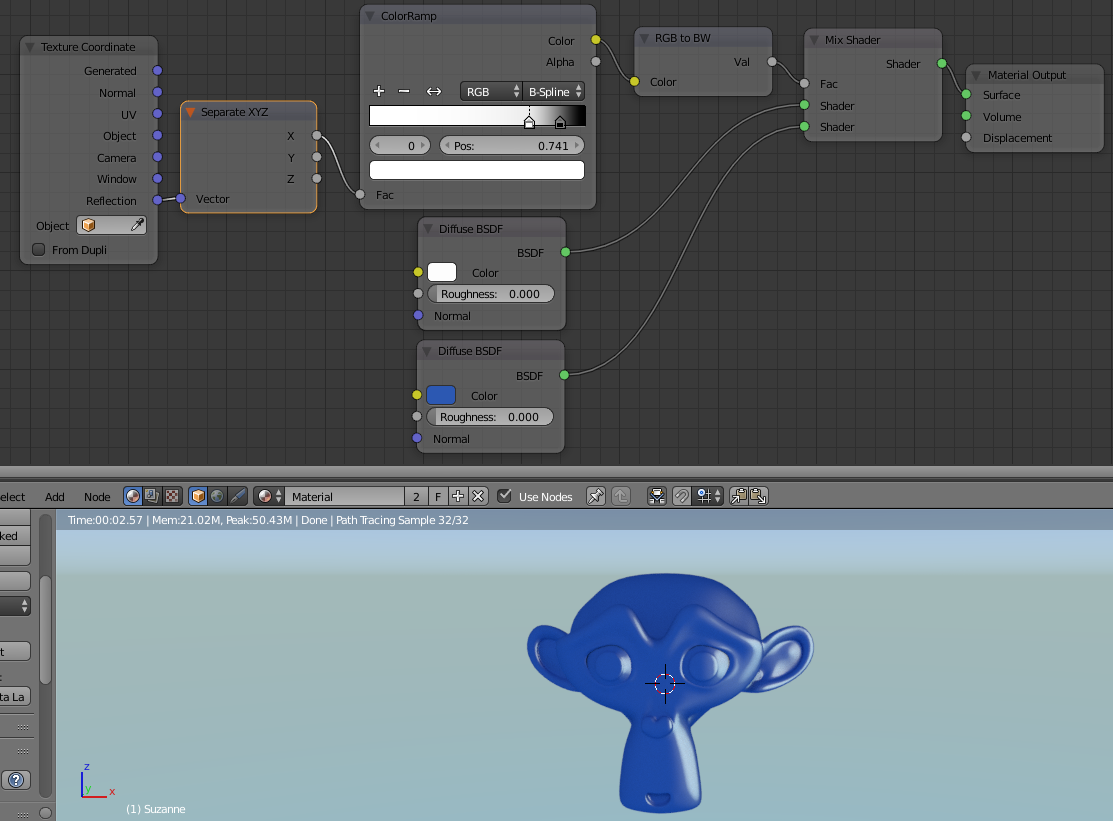Screen dimensions: 1113x821
Task: Add a new material with plus icon
Action: pyautogui.click(x=458, y=496)
